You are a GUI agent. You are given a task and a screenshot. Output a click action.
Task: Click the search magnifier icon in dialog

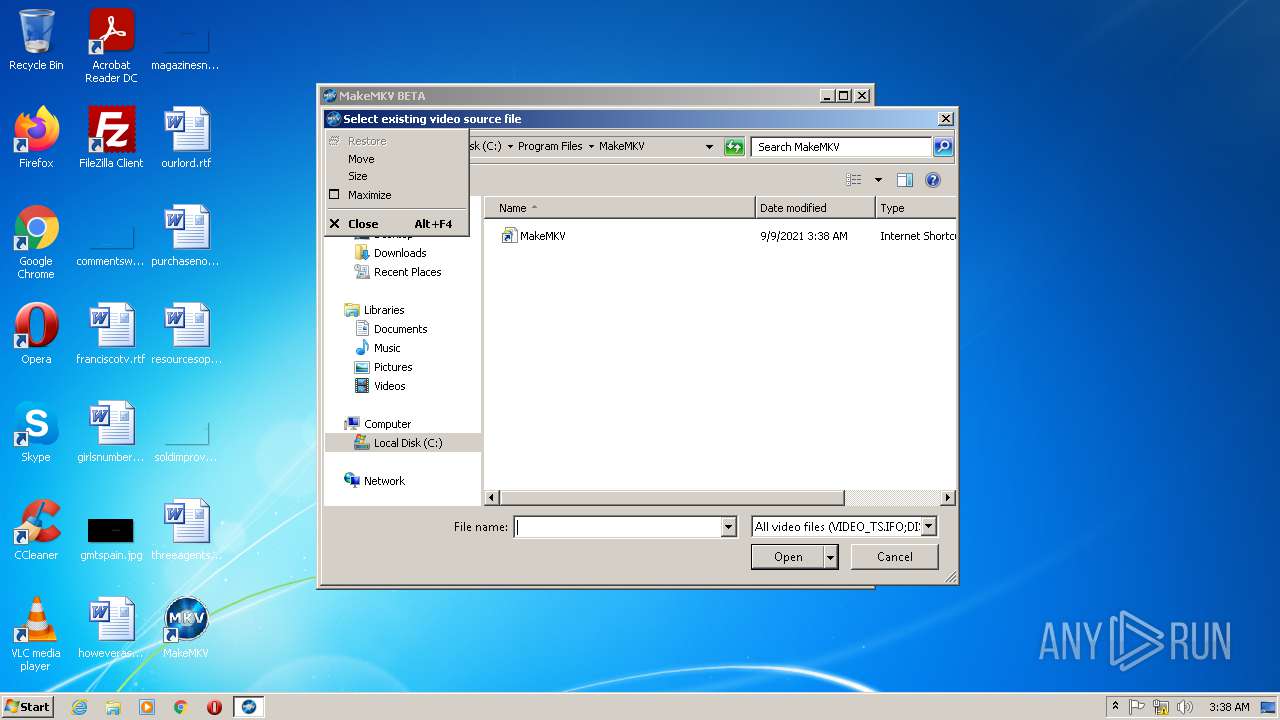[942, 147]
